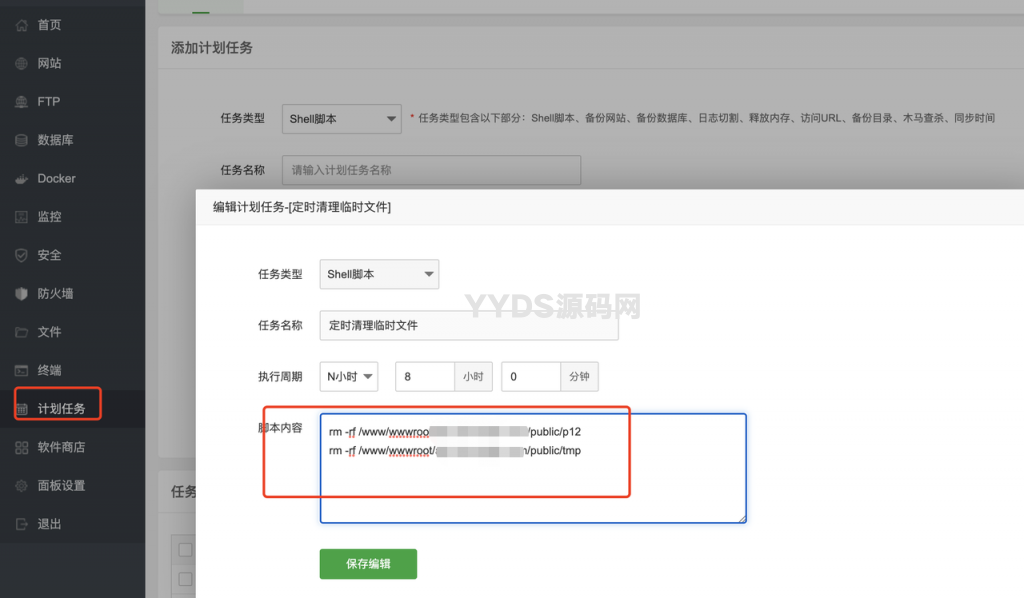This screenshot has width=1024, height=598.
Task: Tick the first task checkbox in the list
Action: (185, 549)
